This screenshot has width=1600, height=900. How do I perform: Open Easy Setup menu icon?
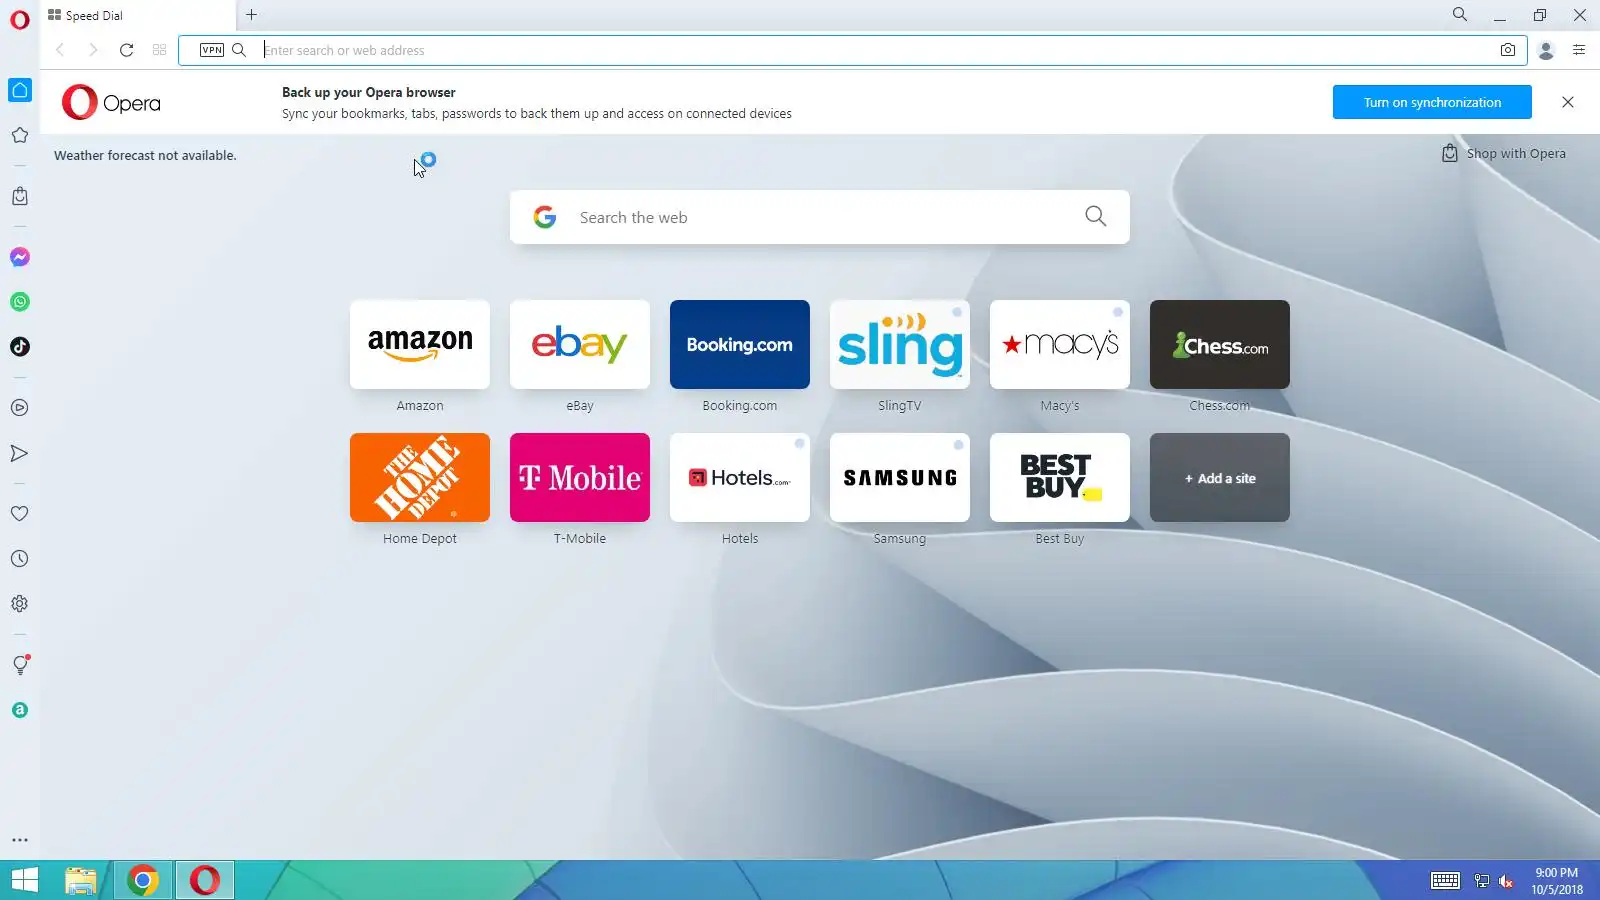pos(1579,50)
